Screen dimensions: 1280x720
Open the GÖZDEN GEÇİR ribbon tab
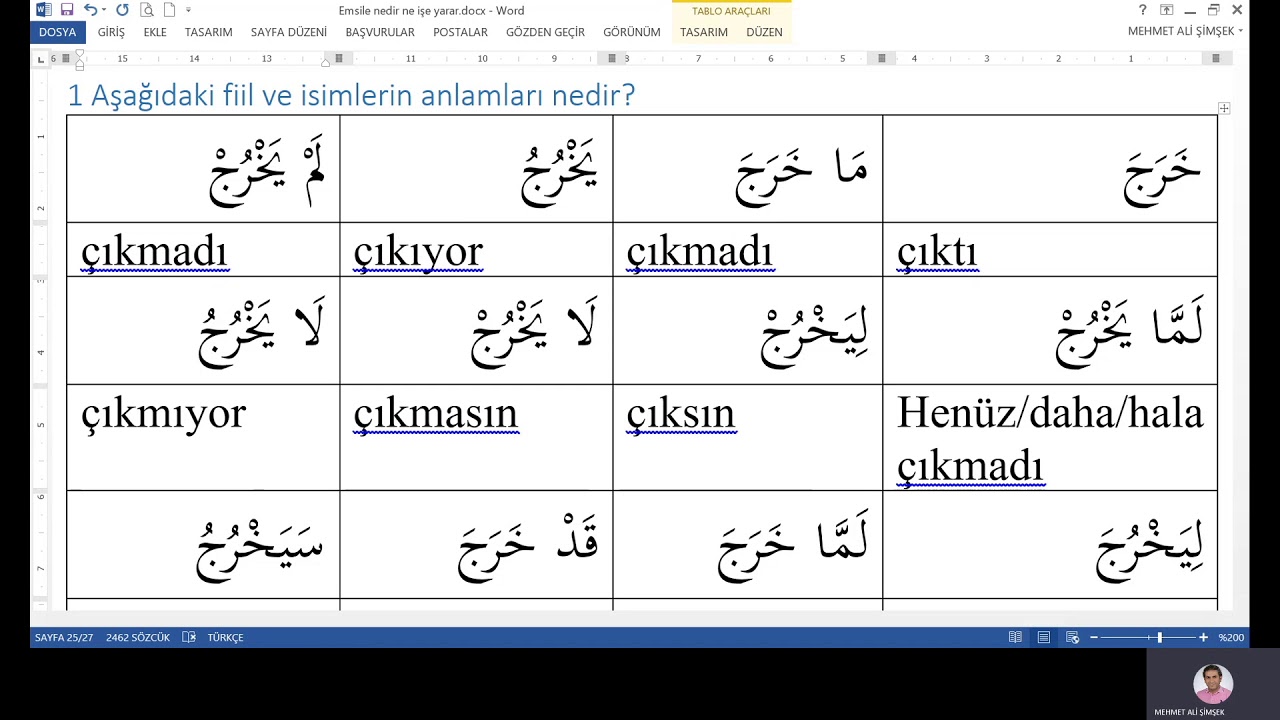[x=545, y=32]
